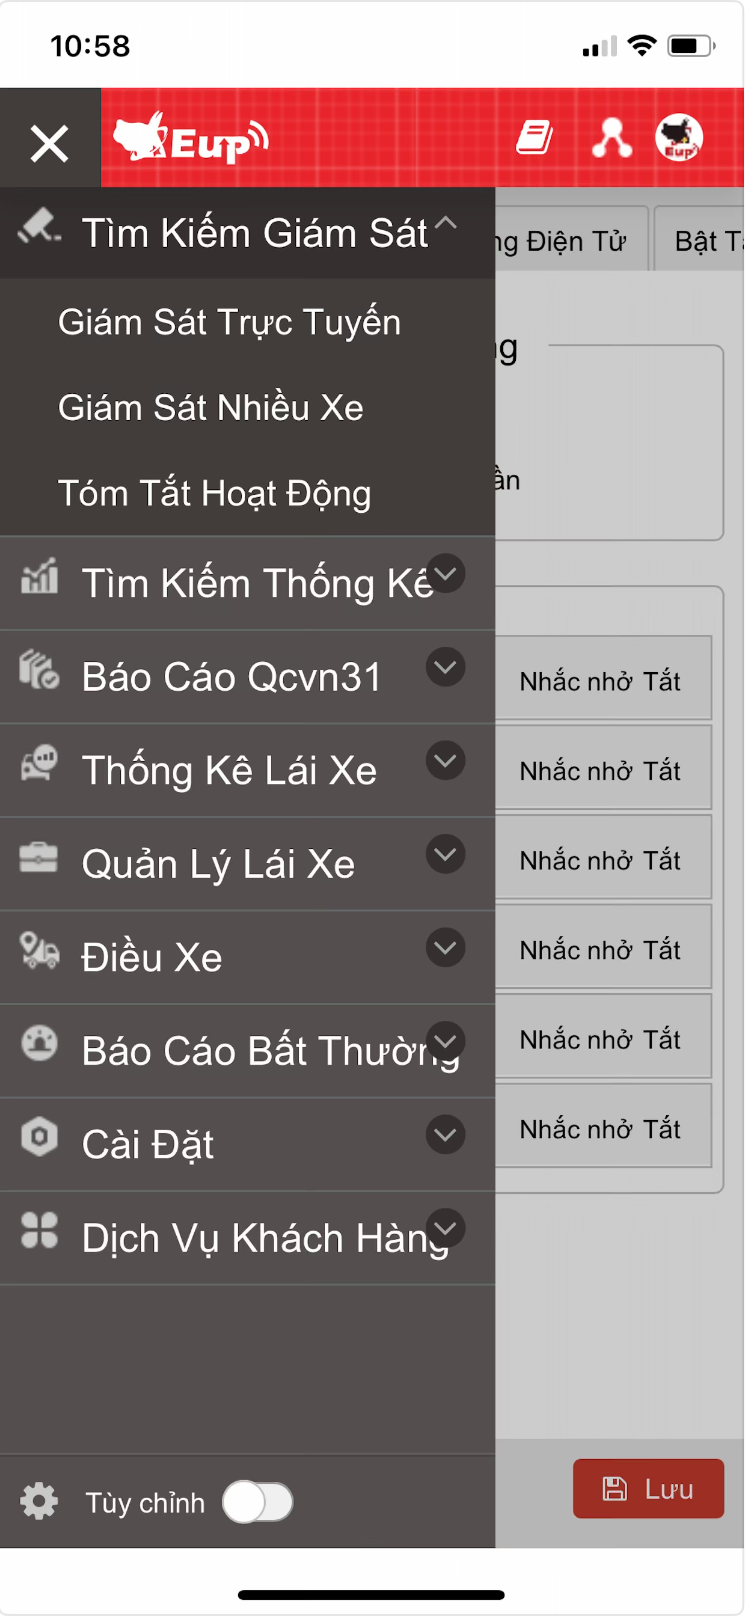Expand the Thống Kê Lái Xe chevron
Screen dimensions: 746x1616
[x=446, y=761]
